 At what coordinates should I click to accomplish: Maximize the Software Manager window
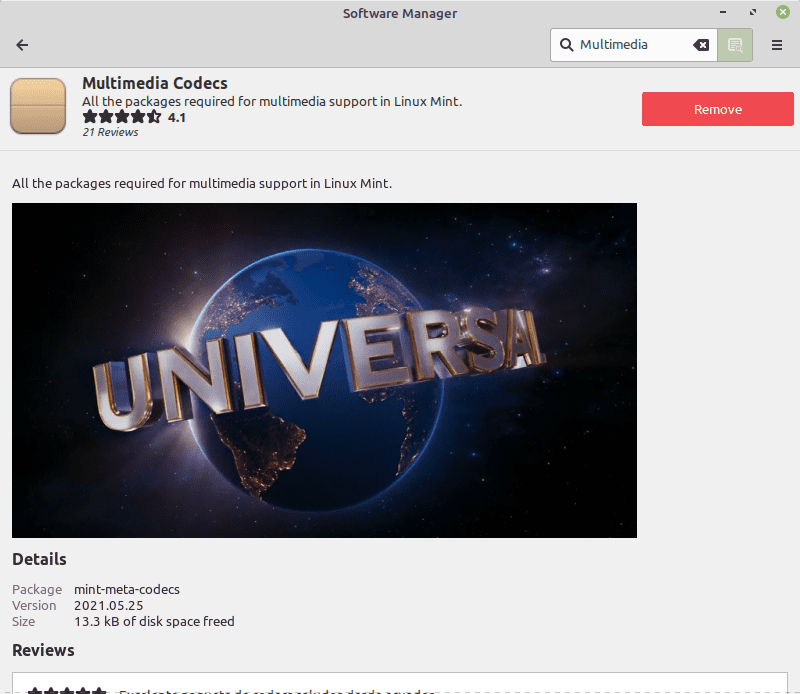coord(753,12)
